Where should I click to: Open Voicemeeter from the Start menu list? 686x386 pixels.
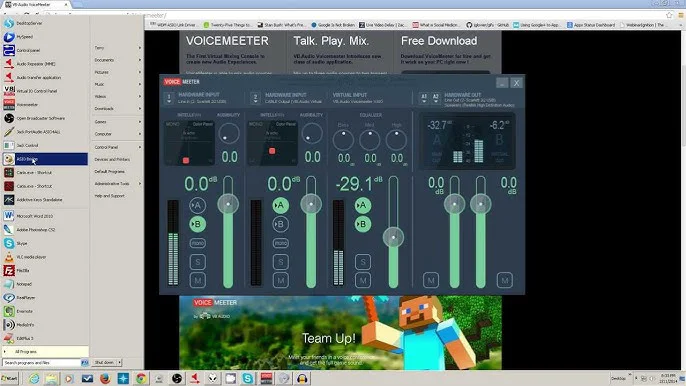(45, 105)
